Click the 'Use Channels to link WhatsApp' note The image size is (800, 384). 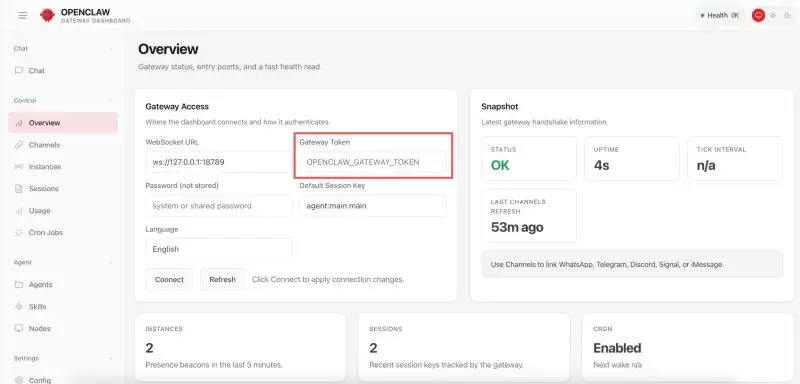click(x=632, y=265)
